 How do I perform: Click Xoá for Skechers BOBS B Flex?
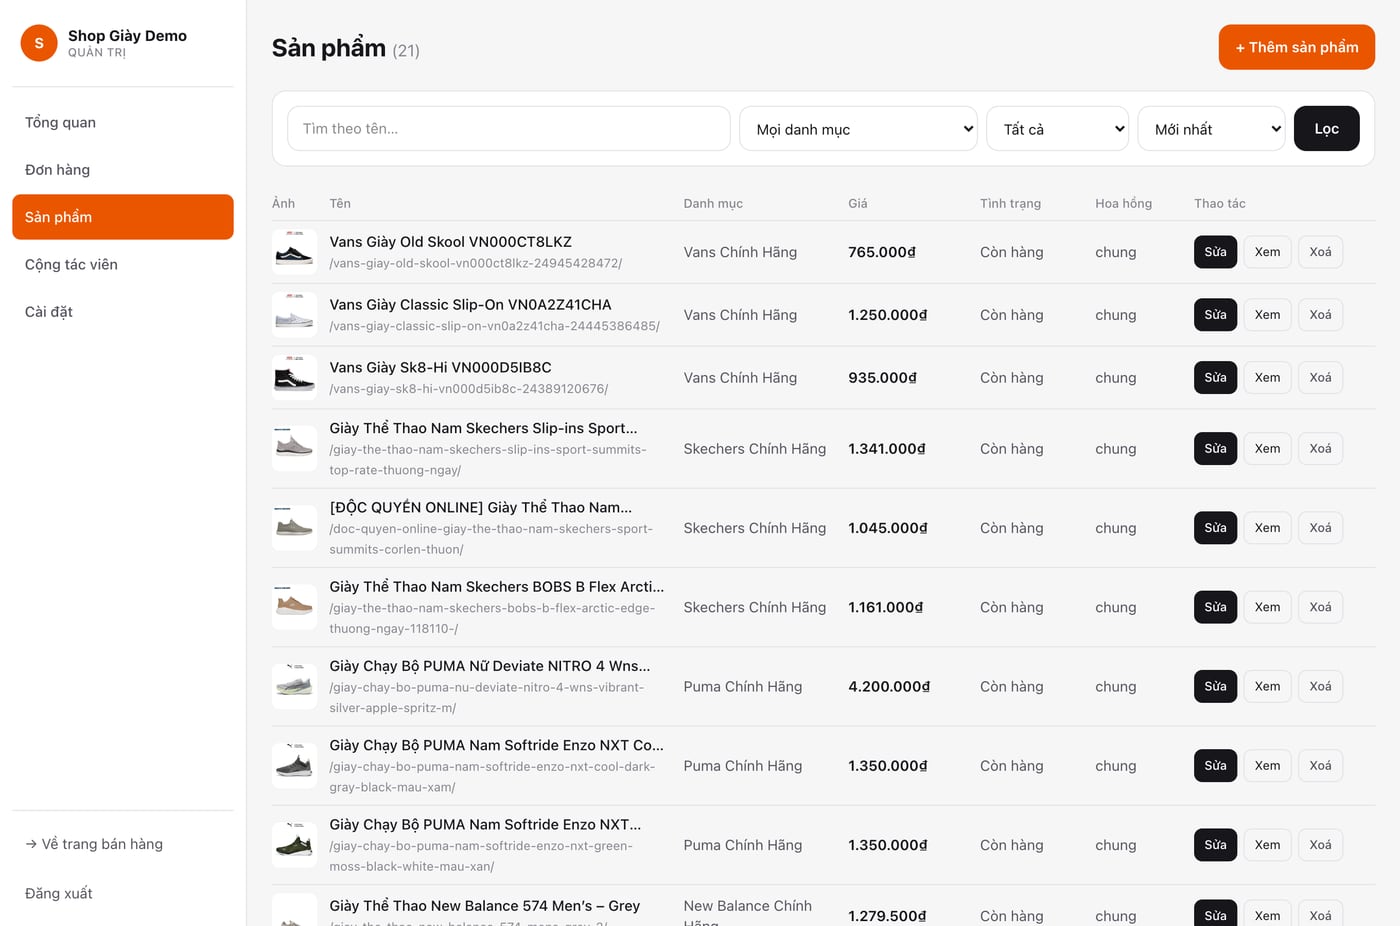pyautogui.click(x=1320, y=607)
